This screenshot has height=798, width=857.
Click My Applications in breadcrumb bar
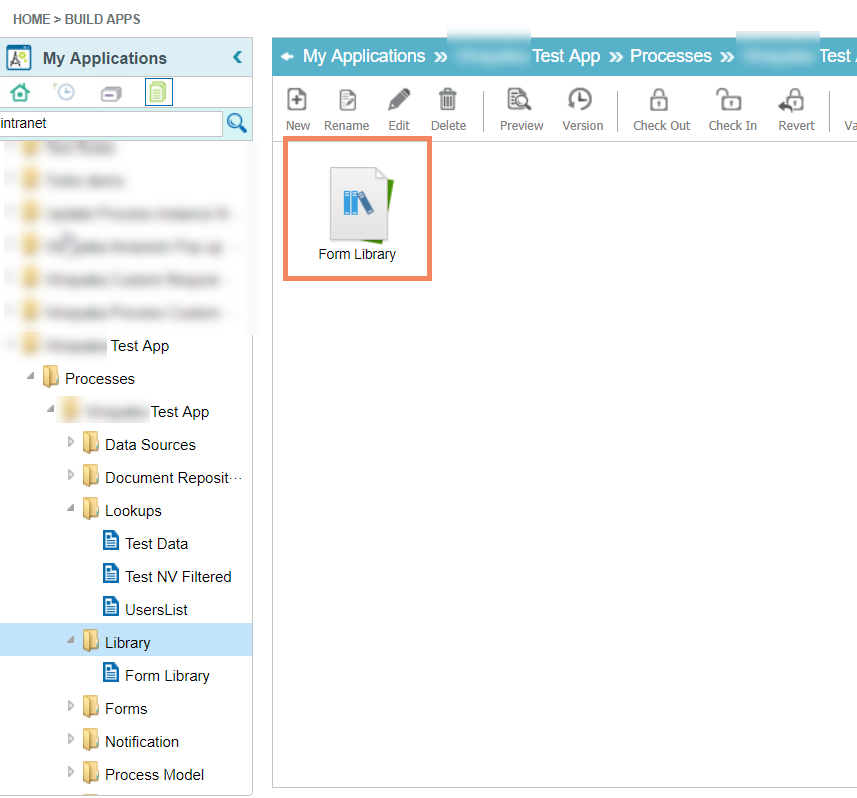click(x=364, y=56)
